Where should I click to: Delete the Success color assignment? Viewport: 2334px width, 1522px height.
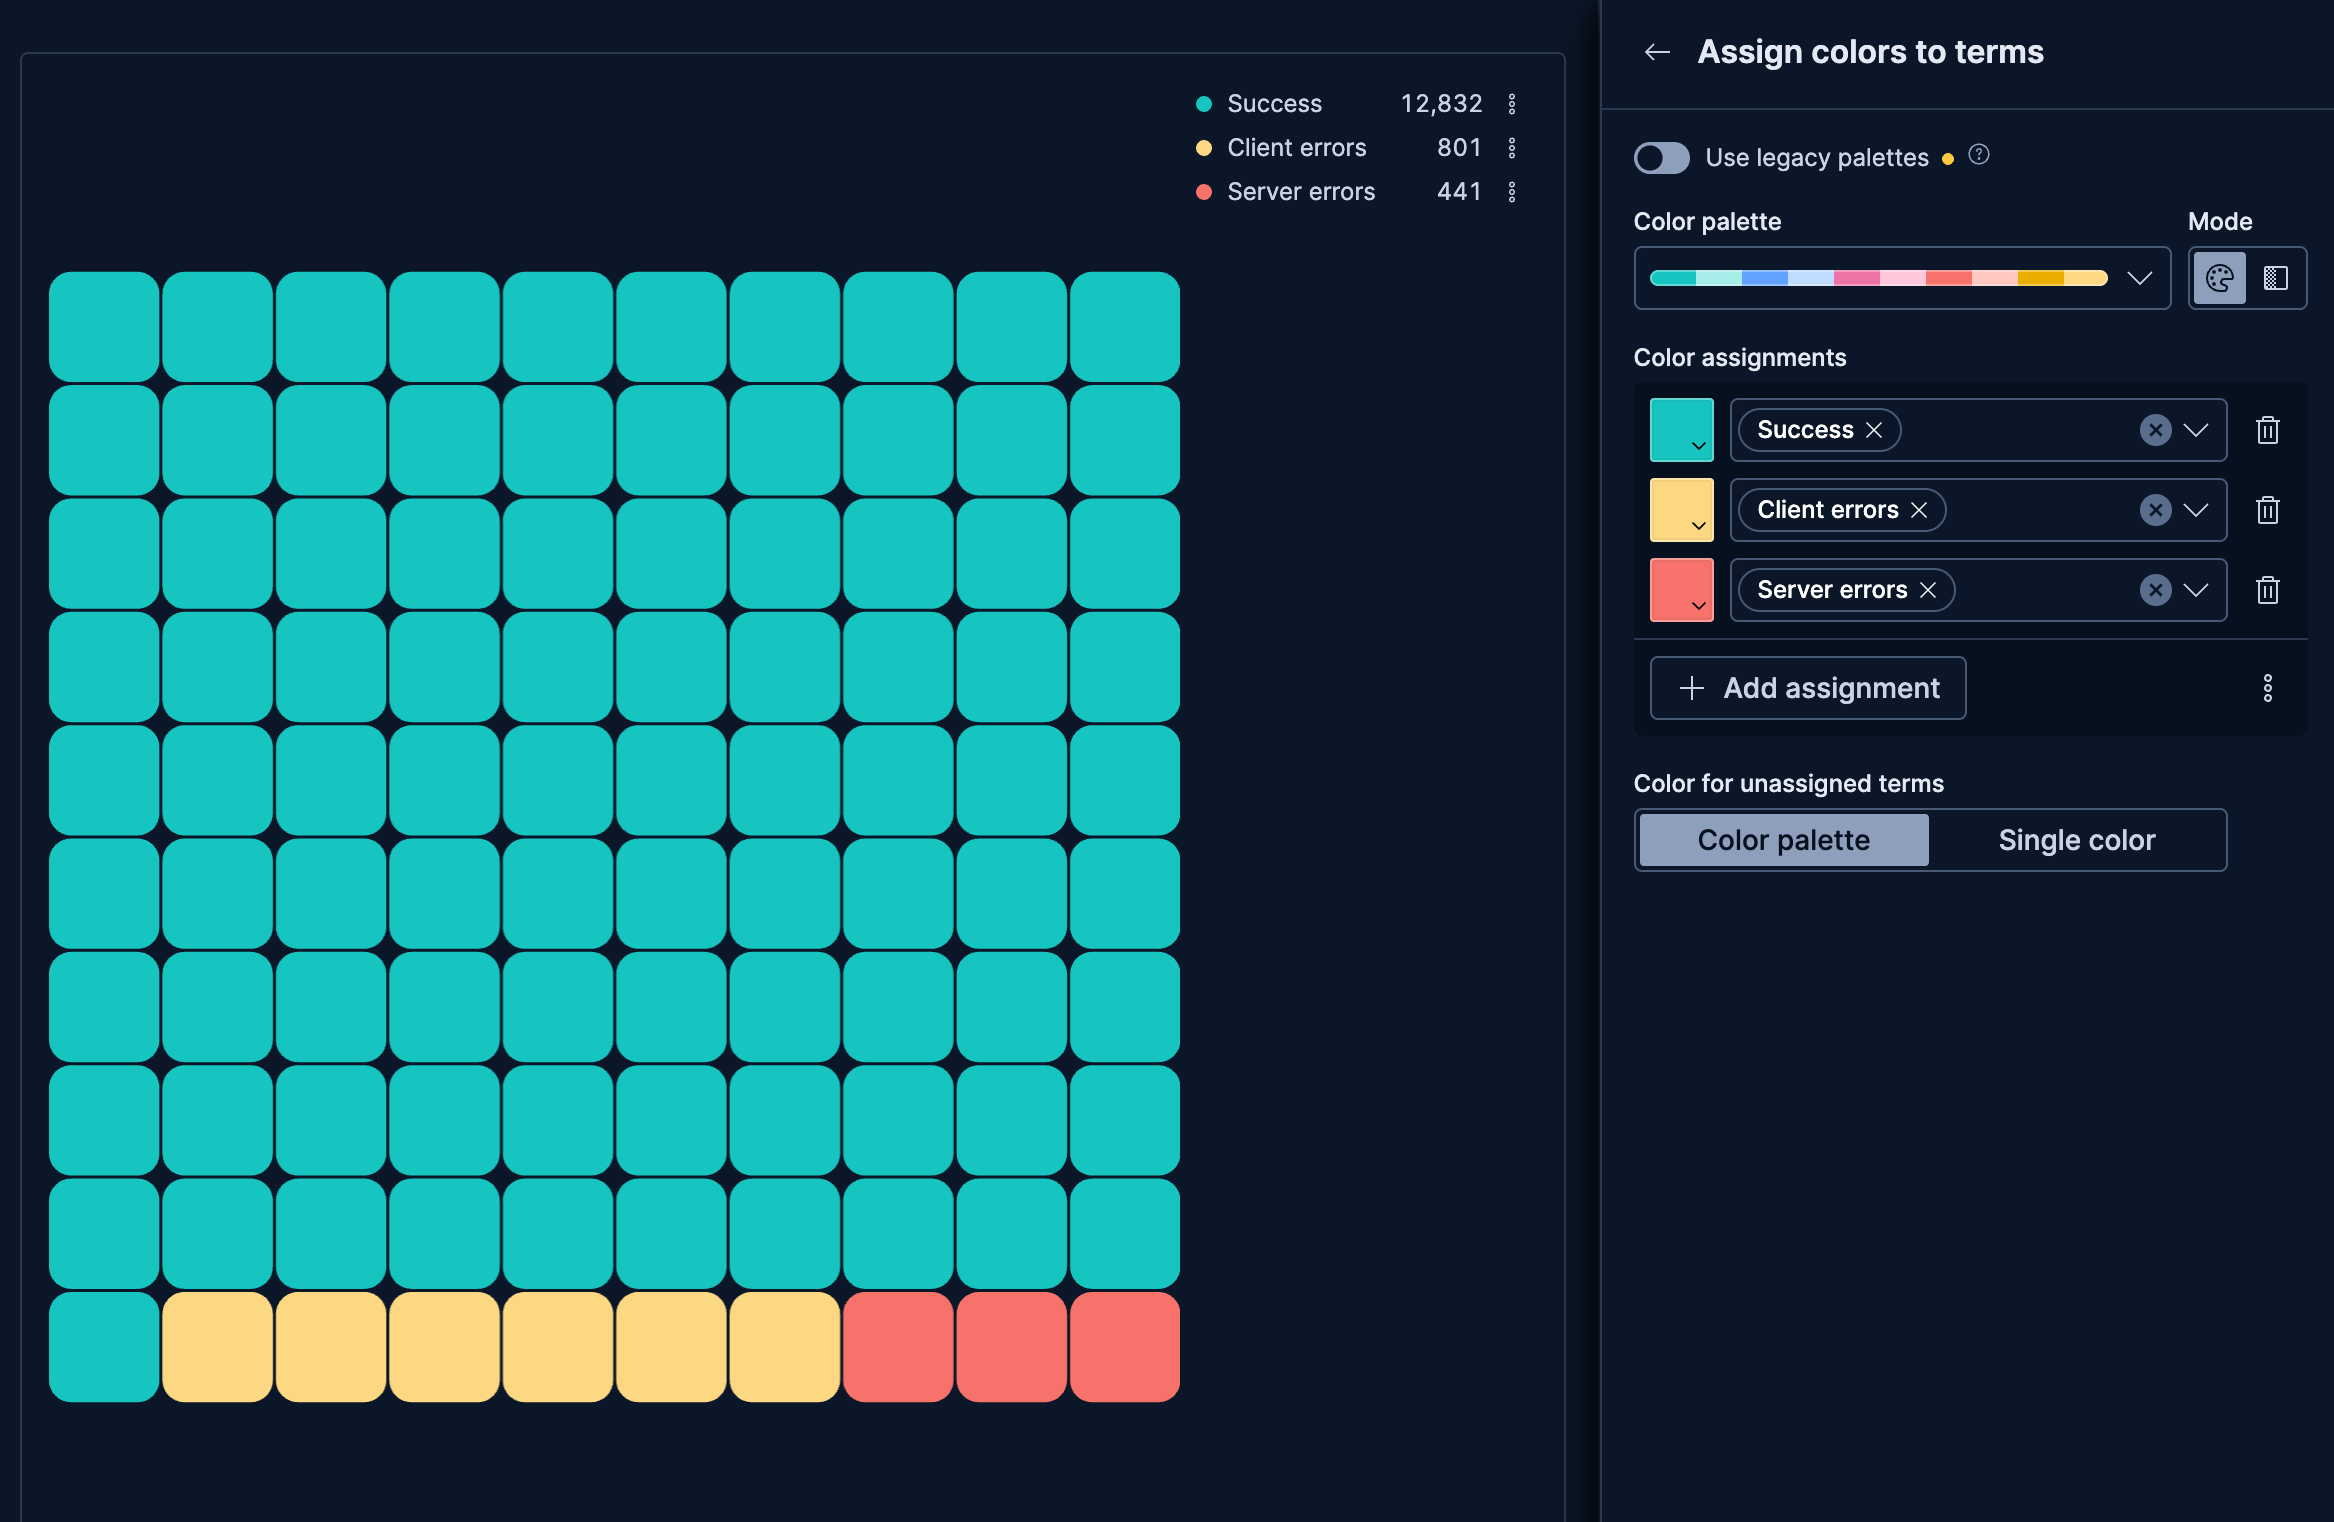[x=2267, y=429]
